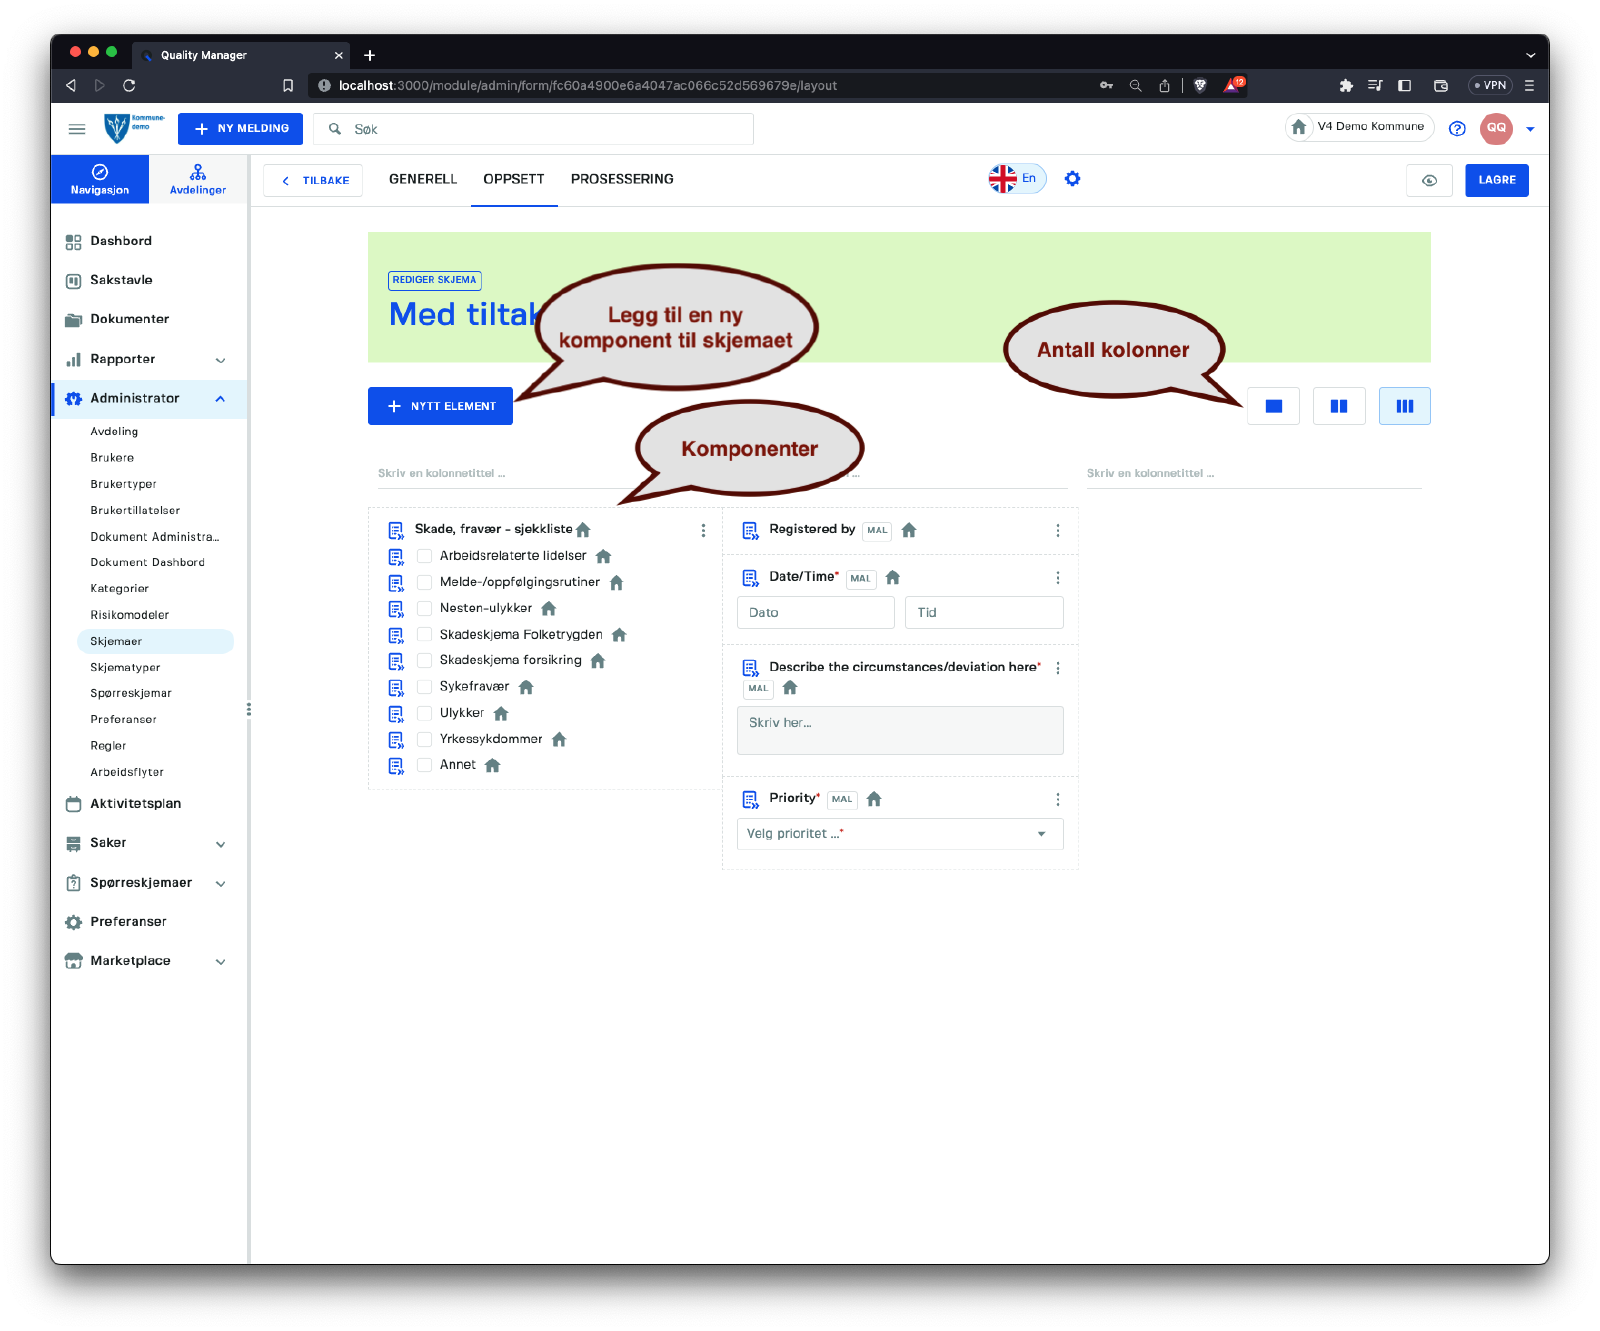The width and height of the screenshot is (1600, 1331).
Task: Open form settings gear icon
Action: pos(1072,179)
